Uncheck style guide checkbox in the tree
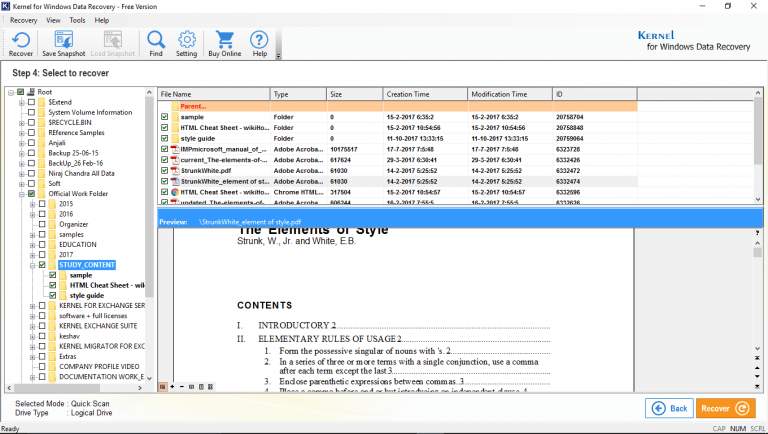The height and width of the screenshot is (434, 768). (53, 295)
